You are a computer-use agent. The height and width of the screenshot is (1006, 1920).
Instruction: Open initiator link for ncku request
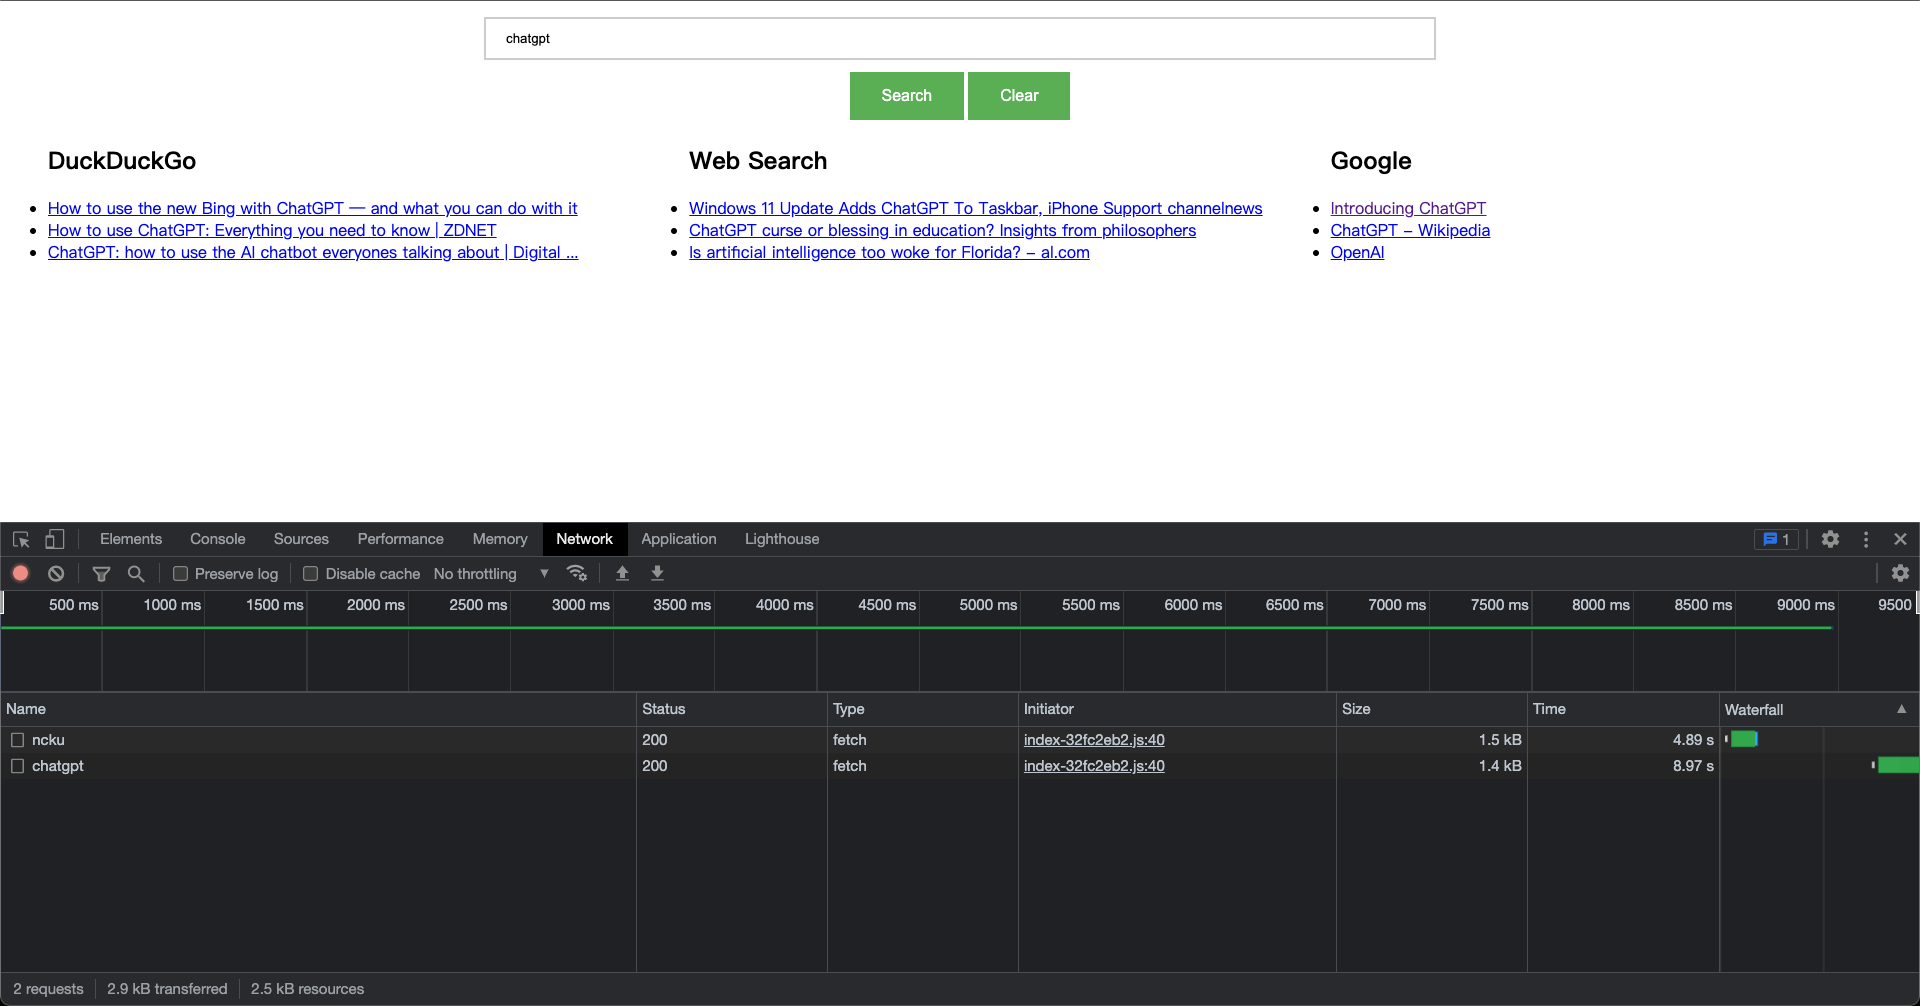pyautogui.click(x=1094, y=740)
